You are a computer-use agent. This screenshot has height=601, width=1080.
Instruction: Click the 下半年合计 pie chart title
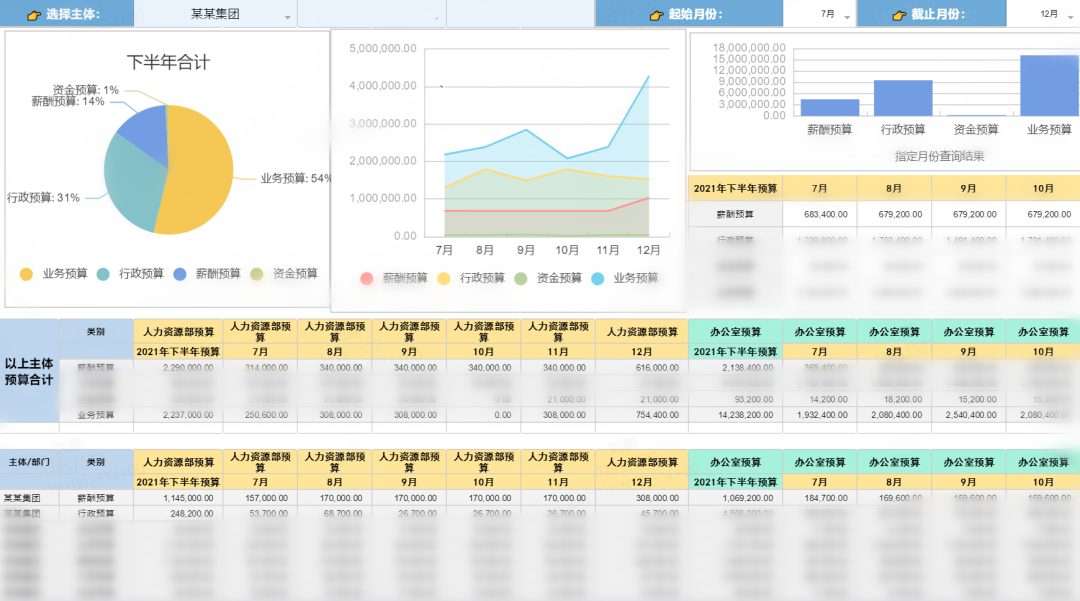point(168,63)
